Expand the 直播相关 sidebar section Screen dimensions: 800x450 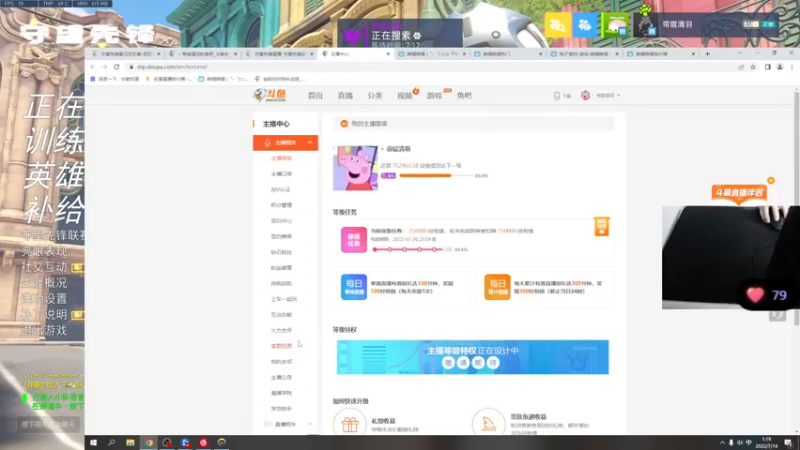(x=285, y=424)
